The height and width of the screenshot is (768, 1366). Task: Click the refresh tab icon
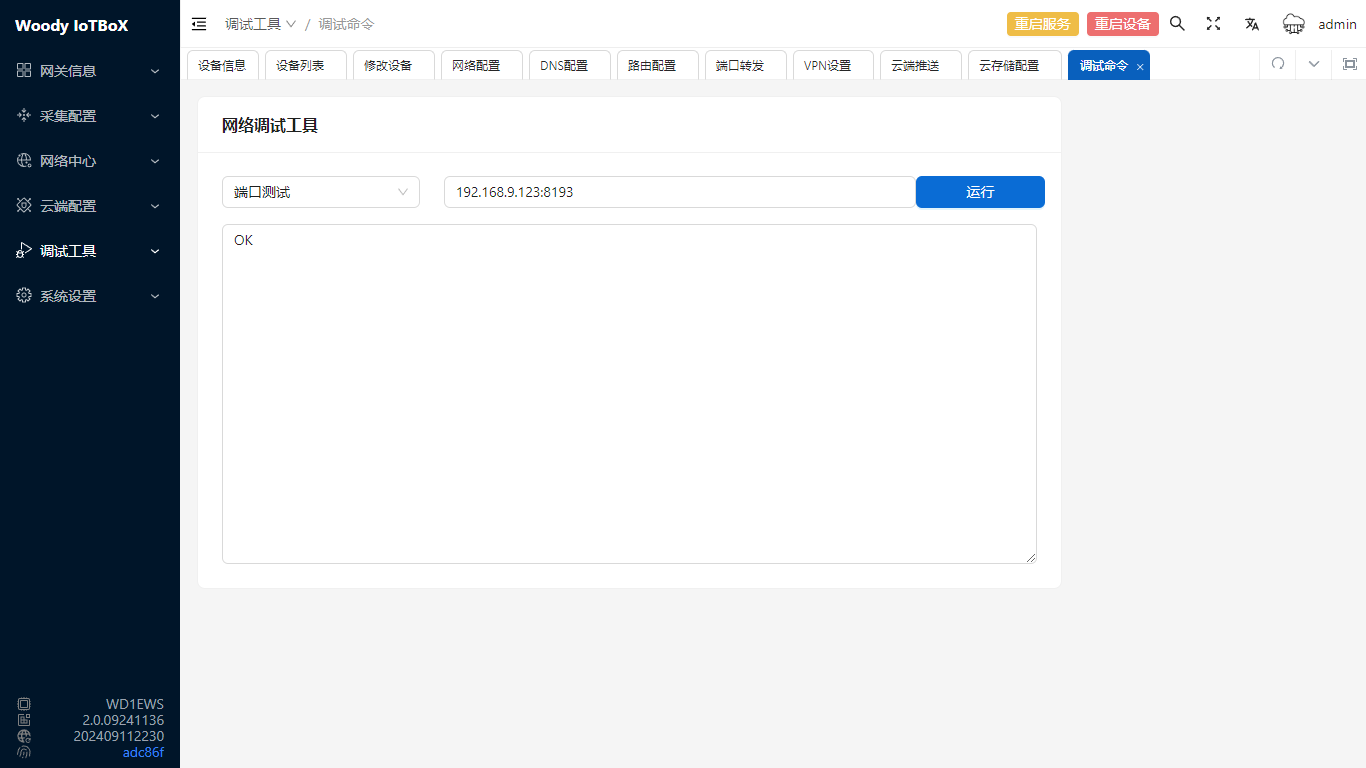(x=1277, y=64)
